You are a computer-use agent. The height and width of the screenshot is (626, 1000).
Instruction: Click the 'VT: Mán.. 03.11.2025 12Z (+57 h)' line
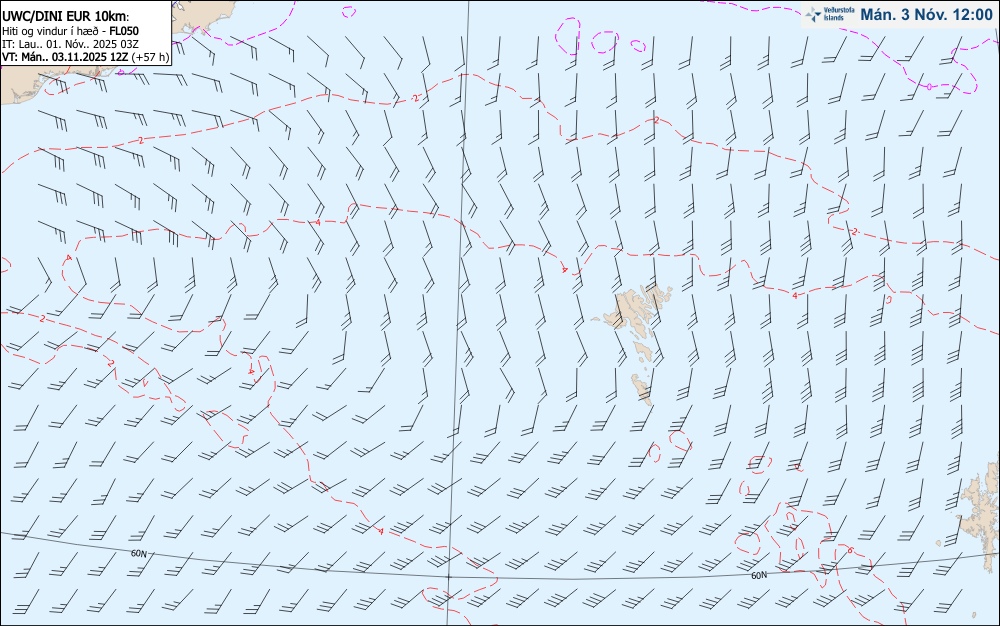[x=85, y=57]
